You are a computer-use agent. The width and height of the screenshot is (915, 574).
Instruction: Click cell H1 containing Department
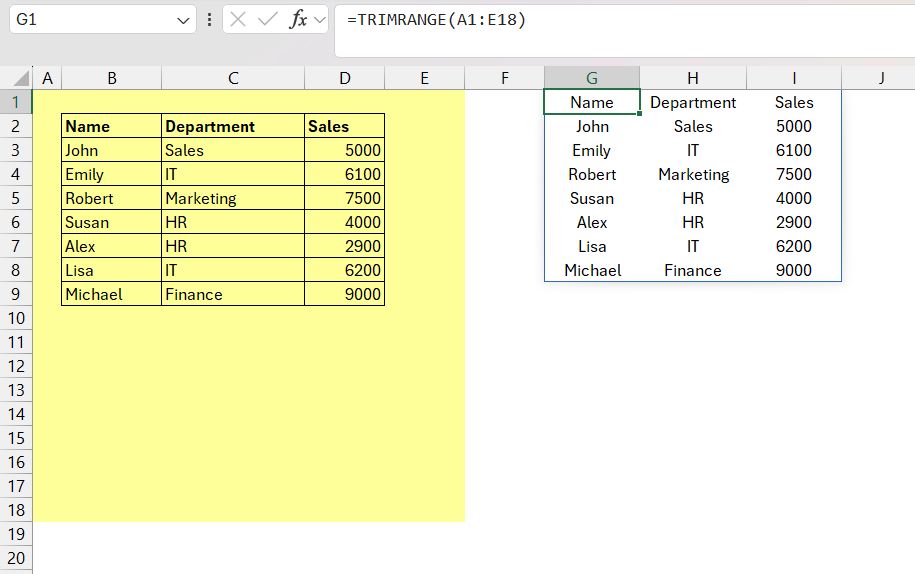coord(693,102)
